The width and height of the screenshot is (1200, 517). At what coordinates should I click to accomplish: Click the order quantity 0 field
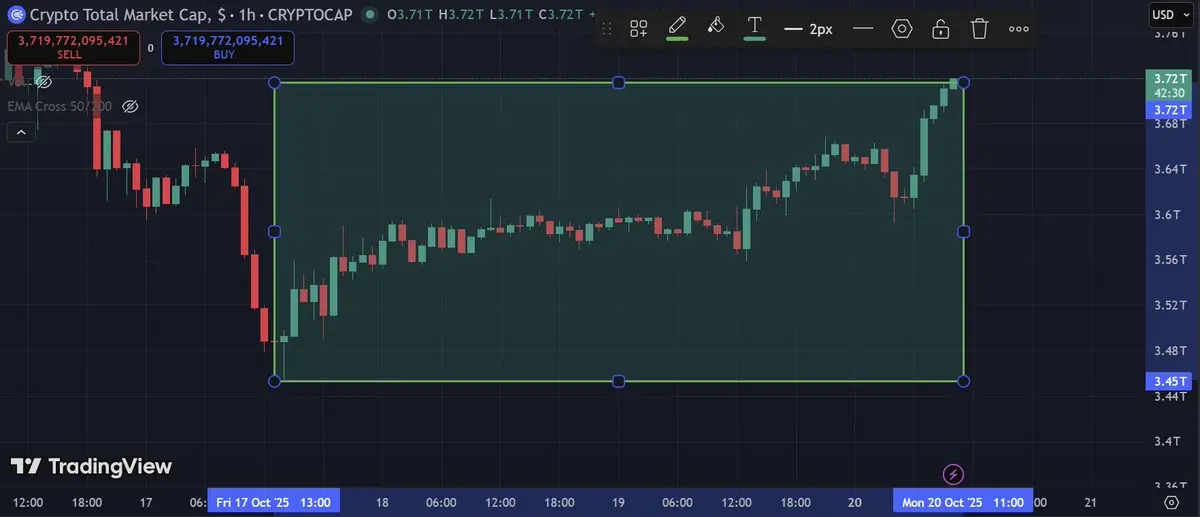tap(151, 47)
